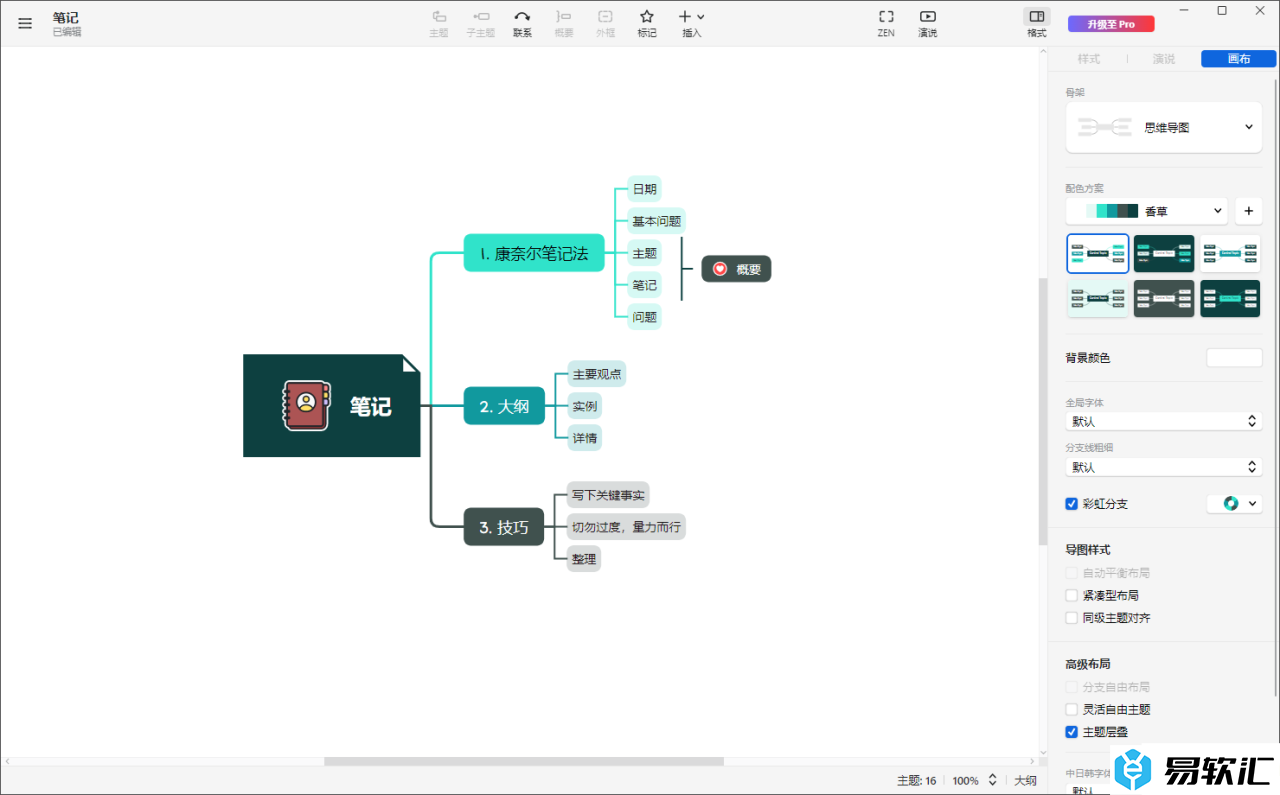Open the zoom level stepper next to 100%

[992, 780]
